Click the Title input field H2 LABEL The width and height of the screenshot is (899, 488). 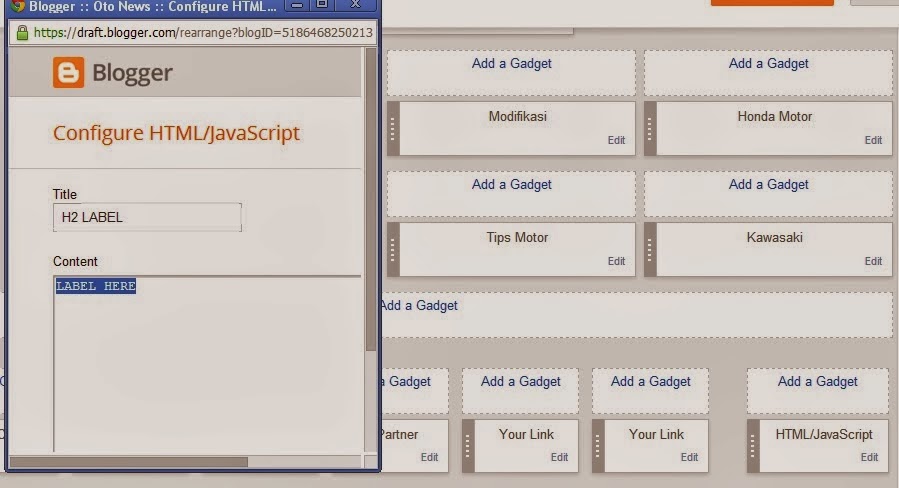147,217
